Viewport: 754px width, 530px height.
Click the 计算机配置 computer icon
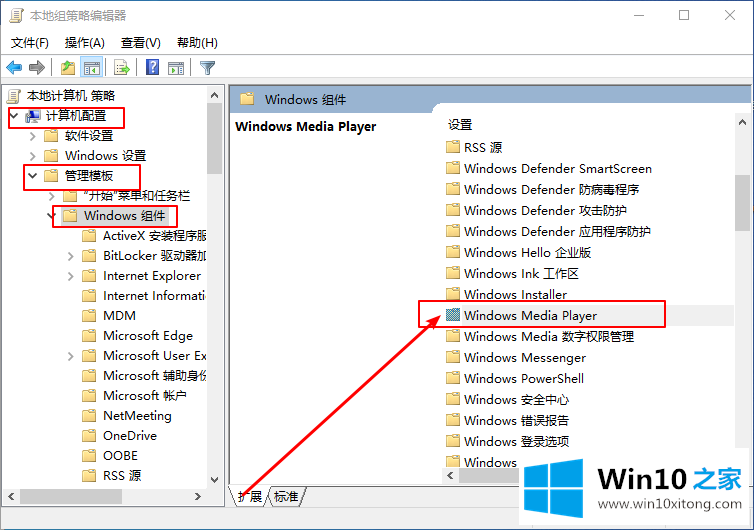(x=33, y=116)
